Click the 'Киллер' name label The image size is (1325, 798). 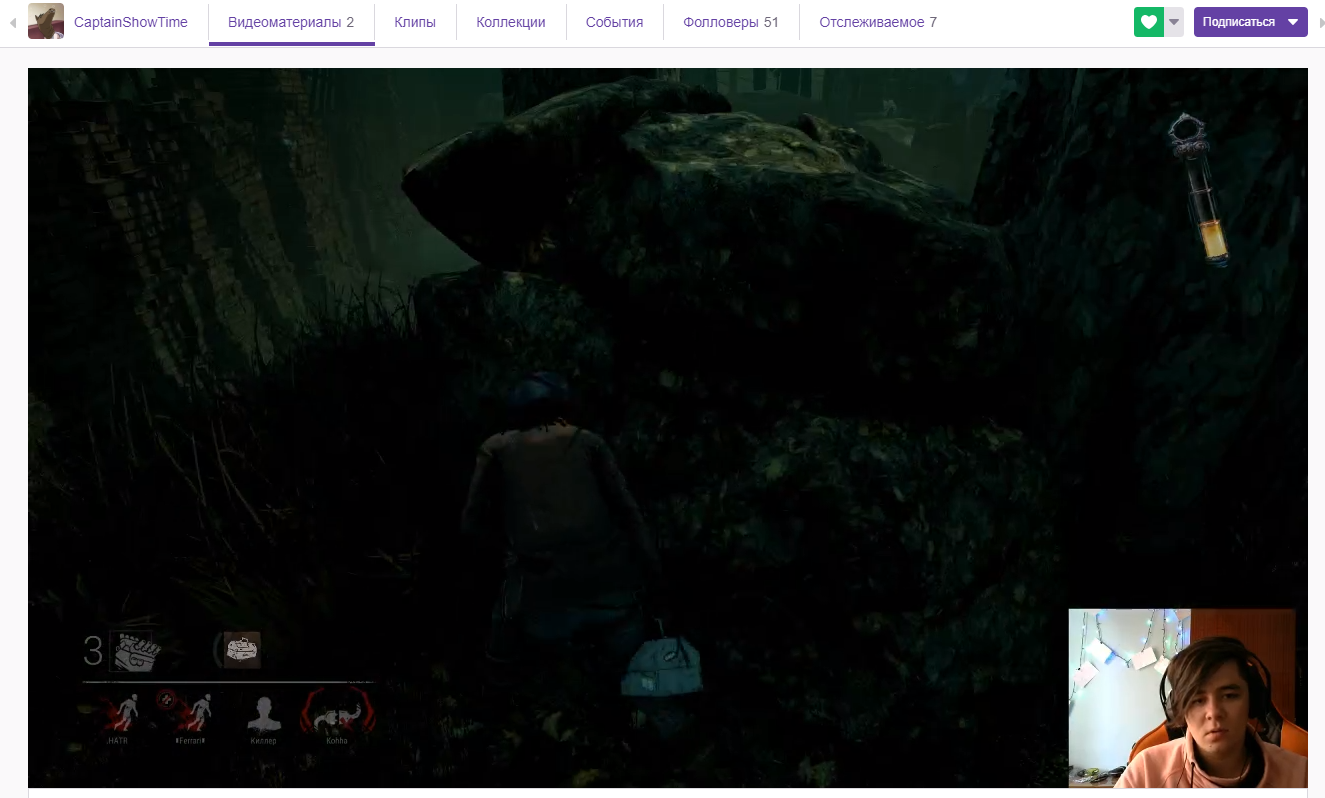(x=263, y=741)
